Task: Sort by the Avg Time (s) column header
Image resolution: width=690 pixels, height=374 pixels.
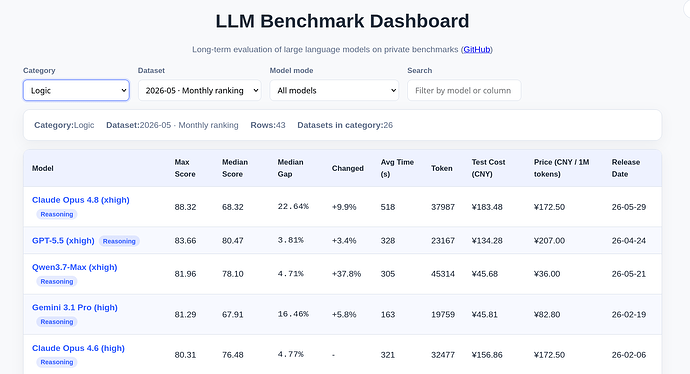Action: (x=397, y=168)
